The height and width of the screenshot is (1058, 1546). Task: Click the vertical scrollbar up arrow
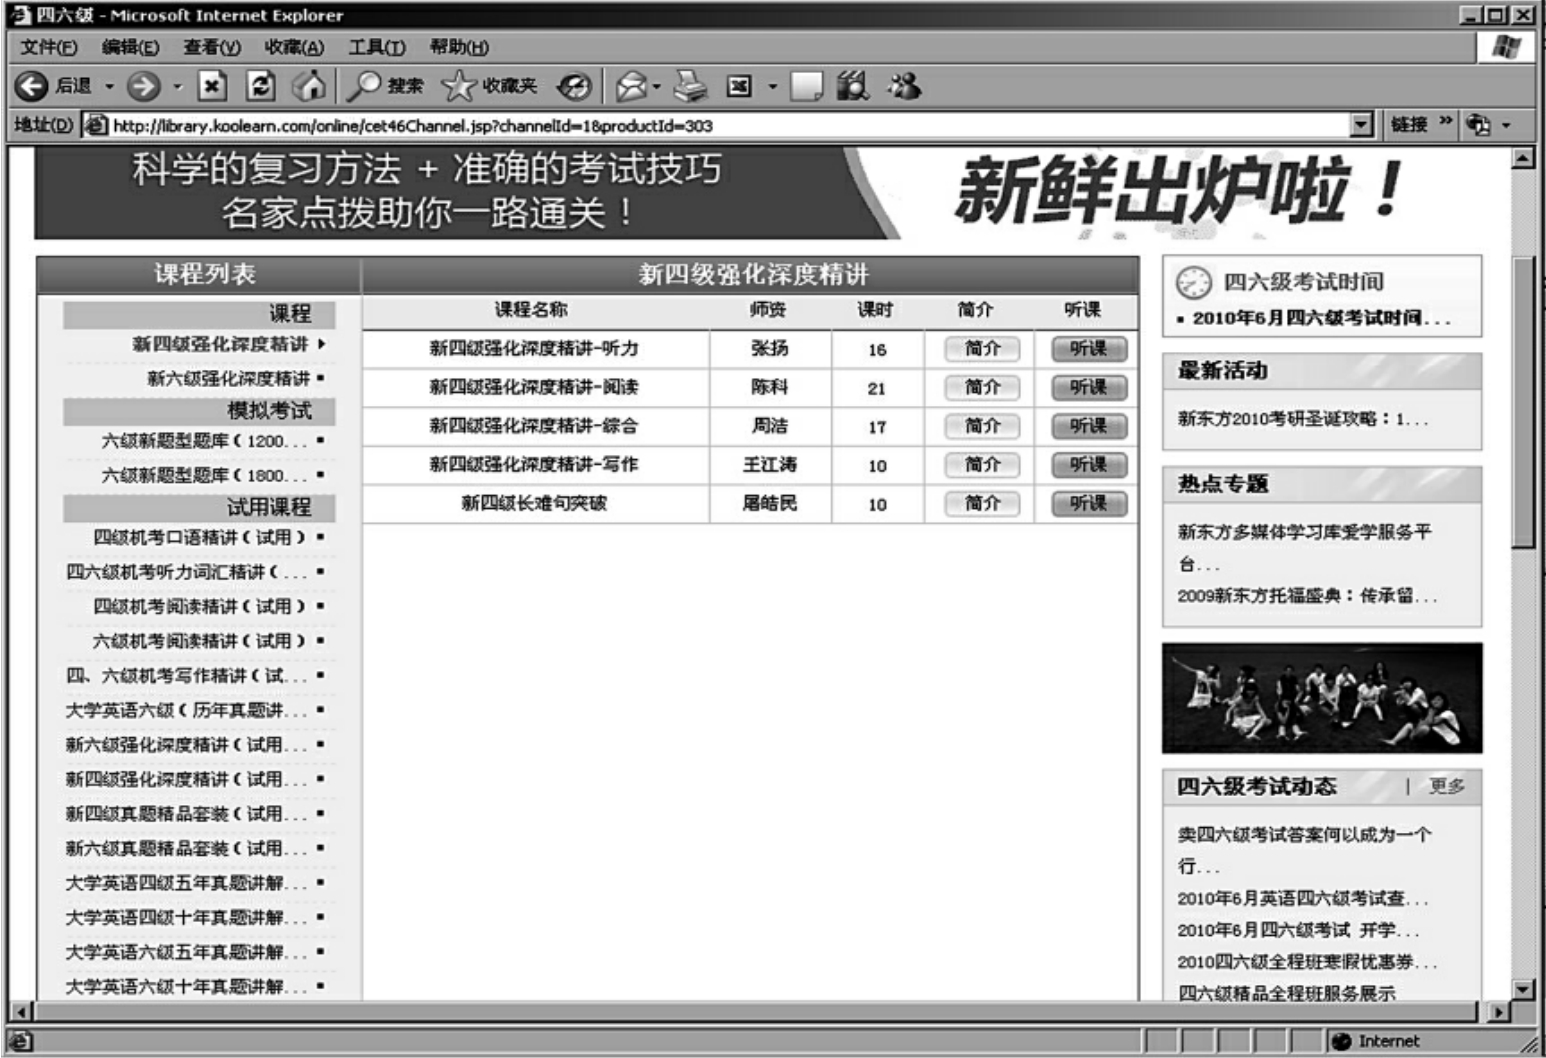coord(1523,158)
